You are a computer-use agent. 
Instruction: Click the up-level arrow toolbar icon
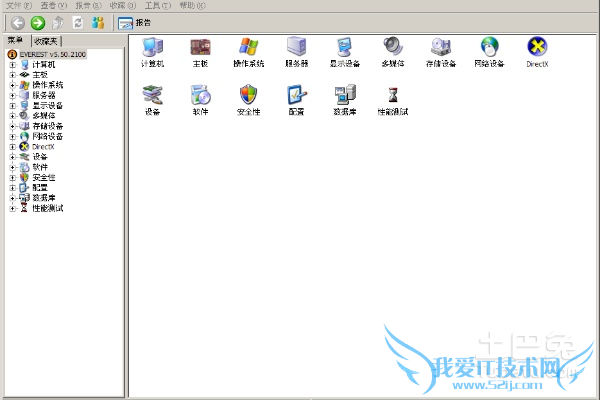[58, 23]
